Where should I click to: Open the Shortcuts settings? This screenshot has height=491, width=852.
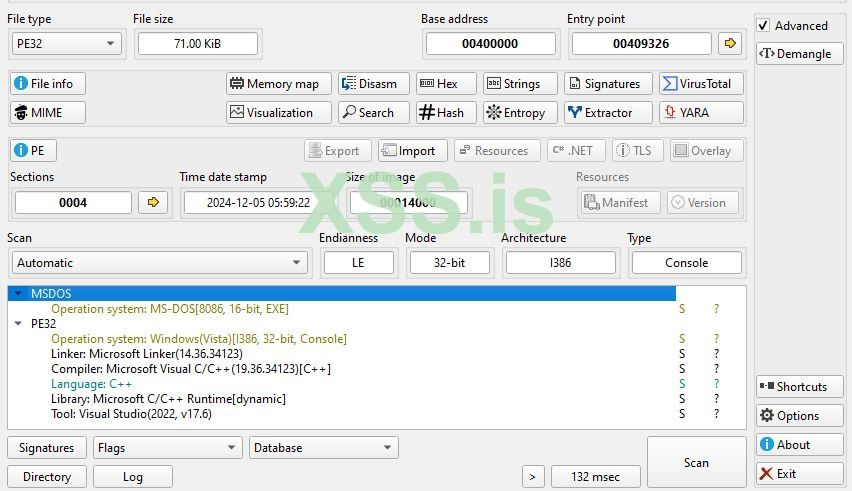(x=799, y=387)
